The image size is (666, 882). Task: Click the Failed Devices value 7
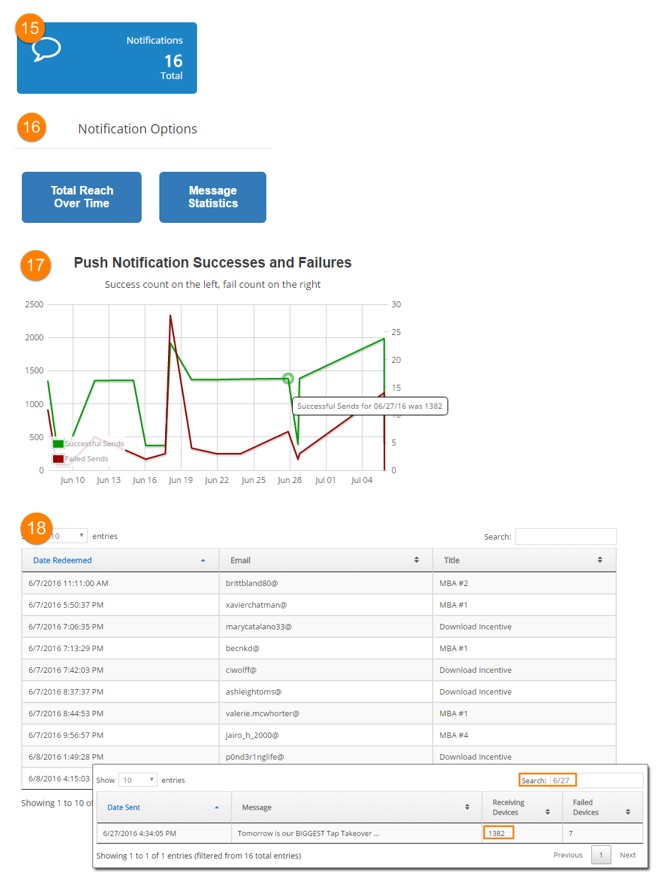[570, 833]
